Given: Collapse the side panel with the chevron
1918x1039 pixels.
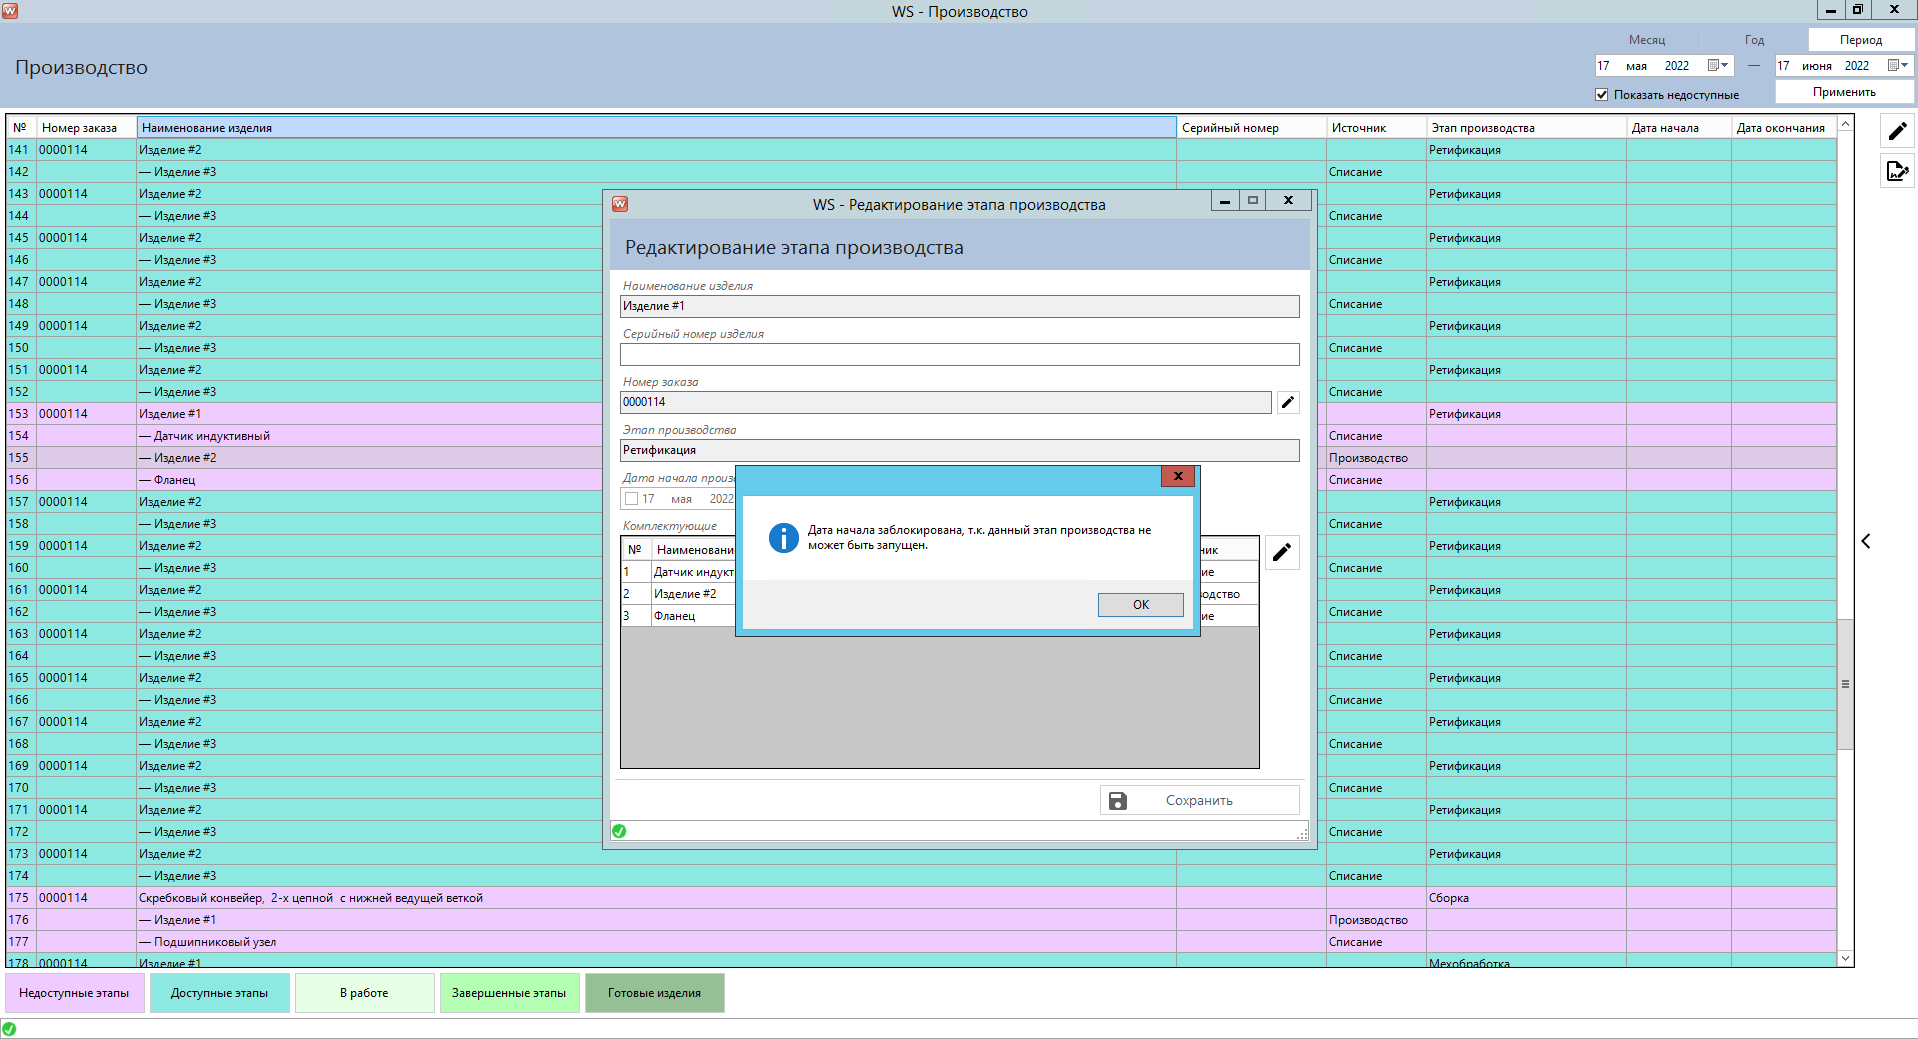Looking at the screenshot, I should pyautogui.click(x=1866, y=541).
